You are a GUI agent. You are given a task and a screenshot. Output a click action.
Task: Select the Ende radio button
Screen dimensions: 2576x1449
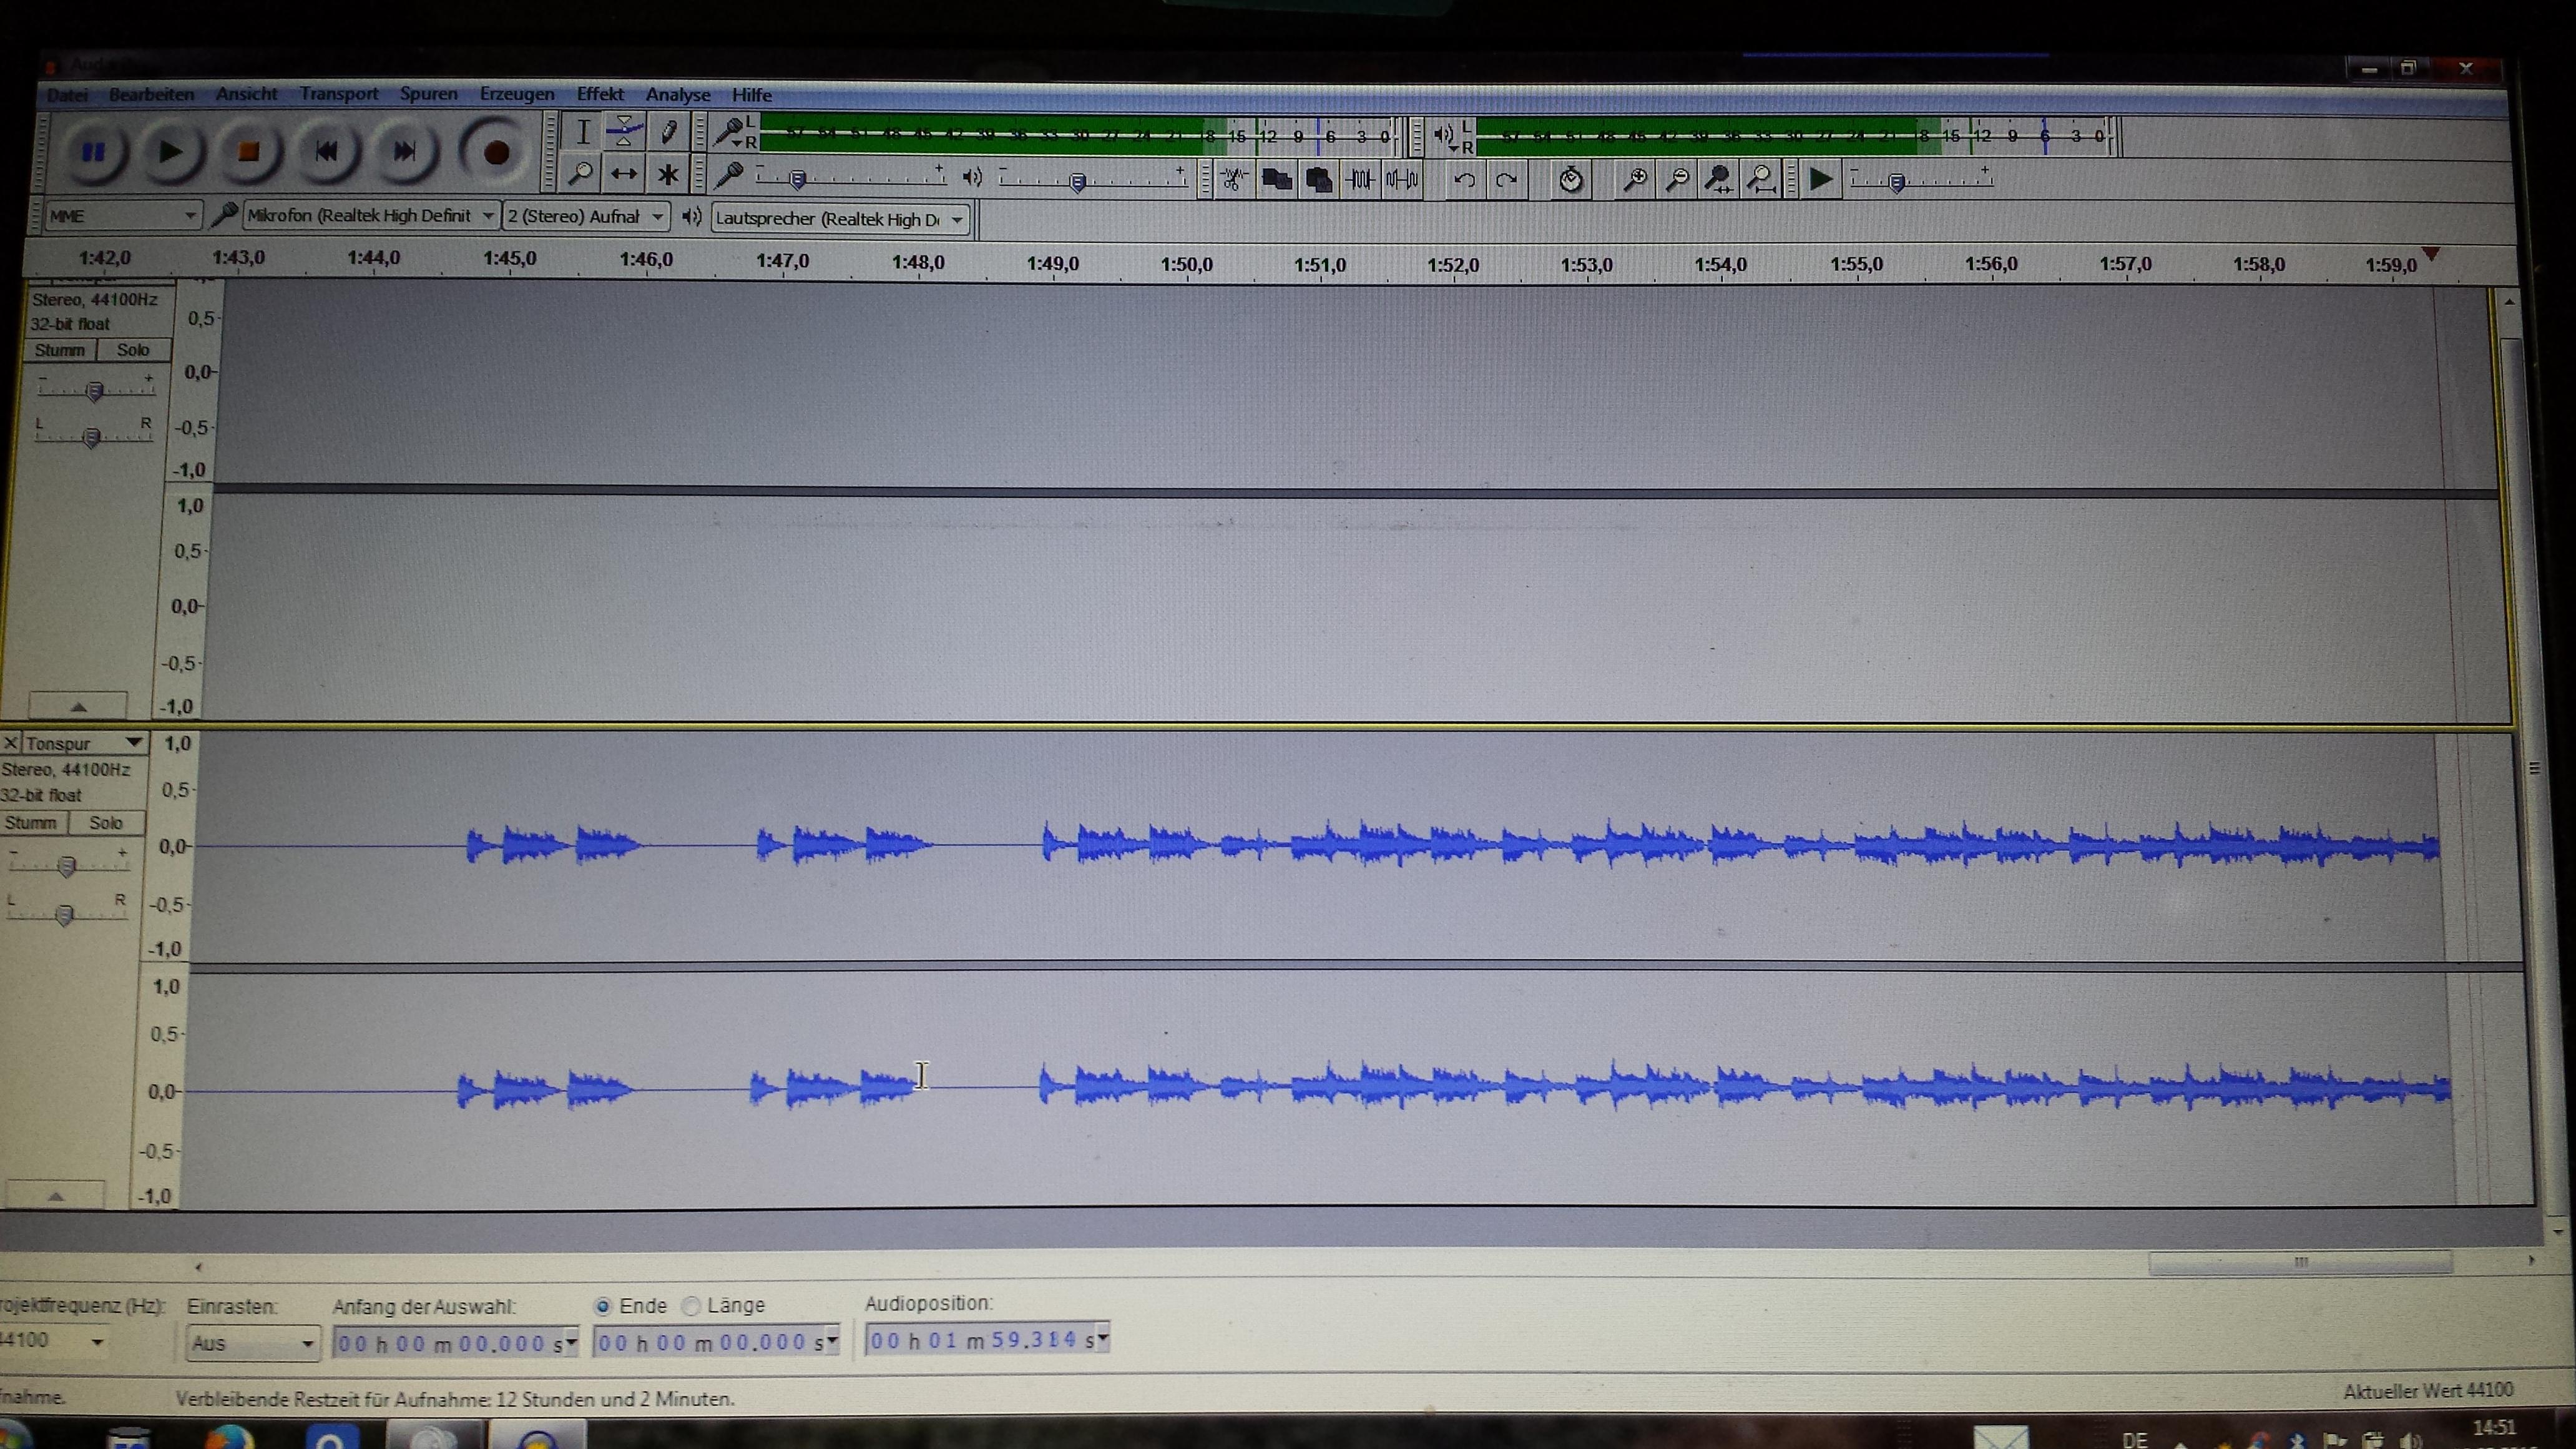tap(603, 1306)
